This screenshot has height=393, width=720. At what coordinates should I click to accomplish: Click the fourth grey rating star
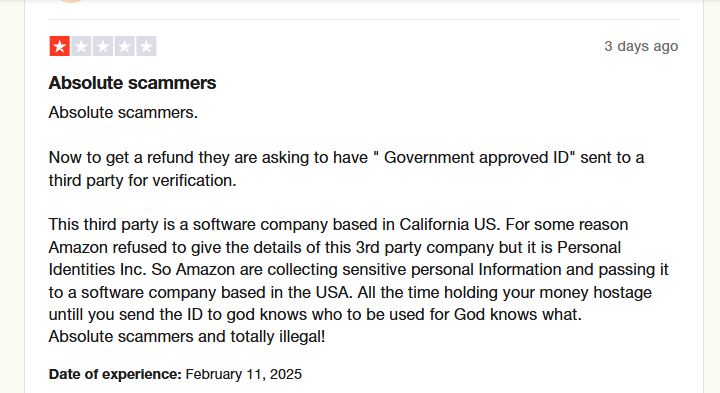pyautogui.click(x=124, y=46)
